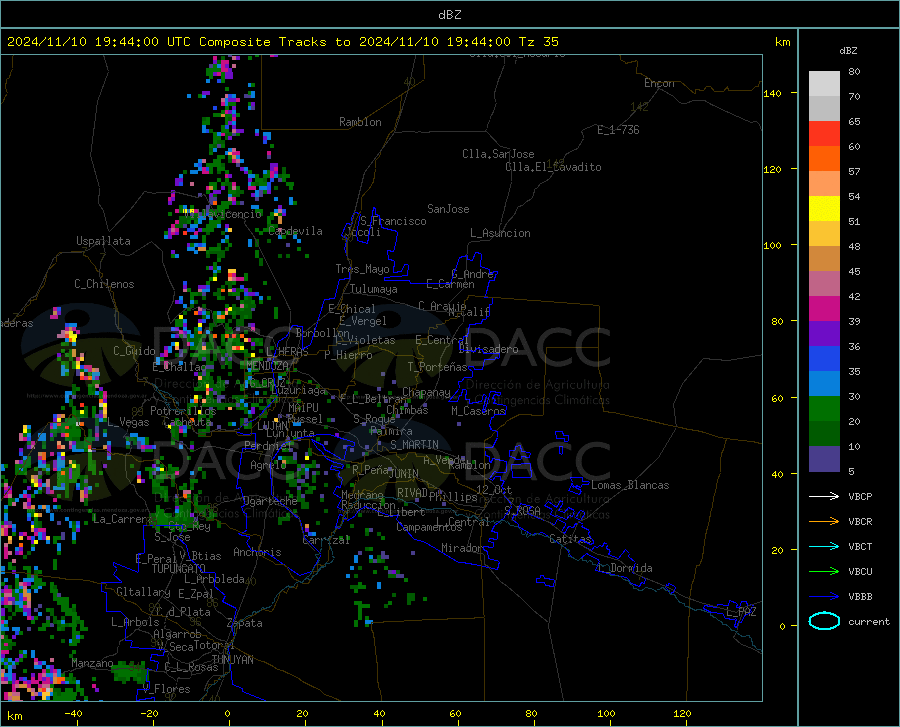Click the TUPUNGATO label on the map
The width and height of the screenshot is (900, 727).
tap(179, 569)
